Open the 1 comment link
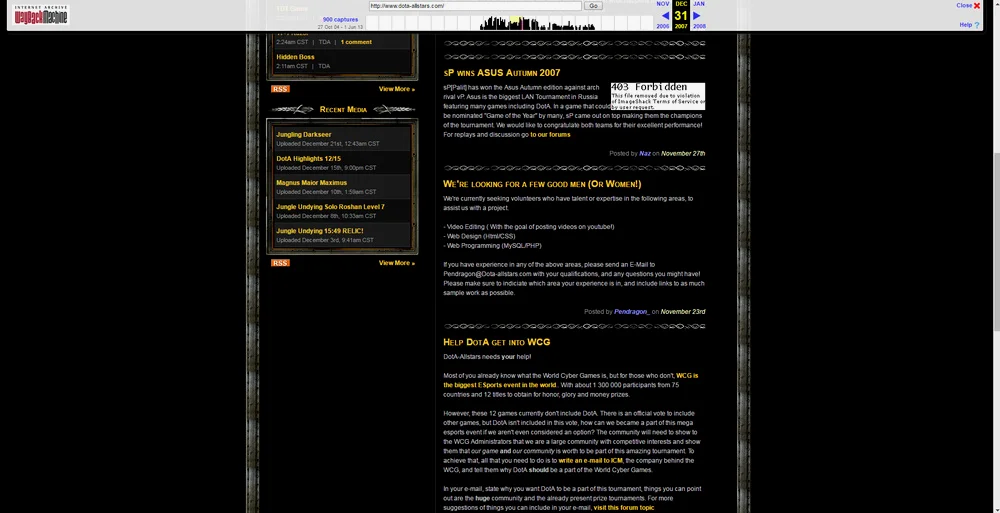This screenshot has width=1000, height=513. pos(356,42)
